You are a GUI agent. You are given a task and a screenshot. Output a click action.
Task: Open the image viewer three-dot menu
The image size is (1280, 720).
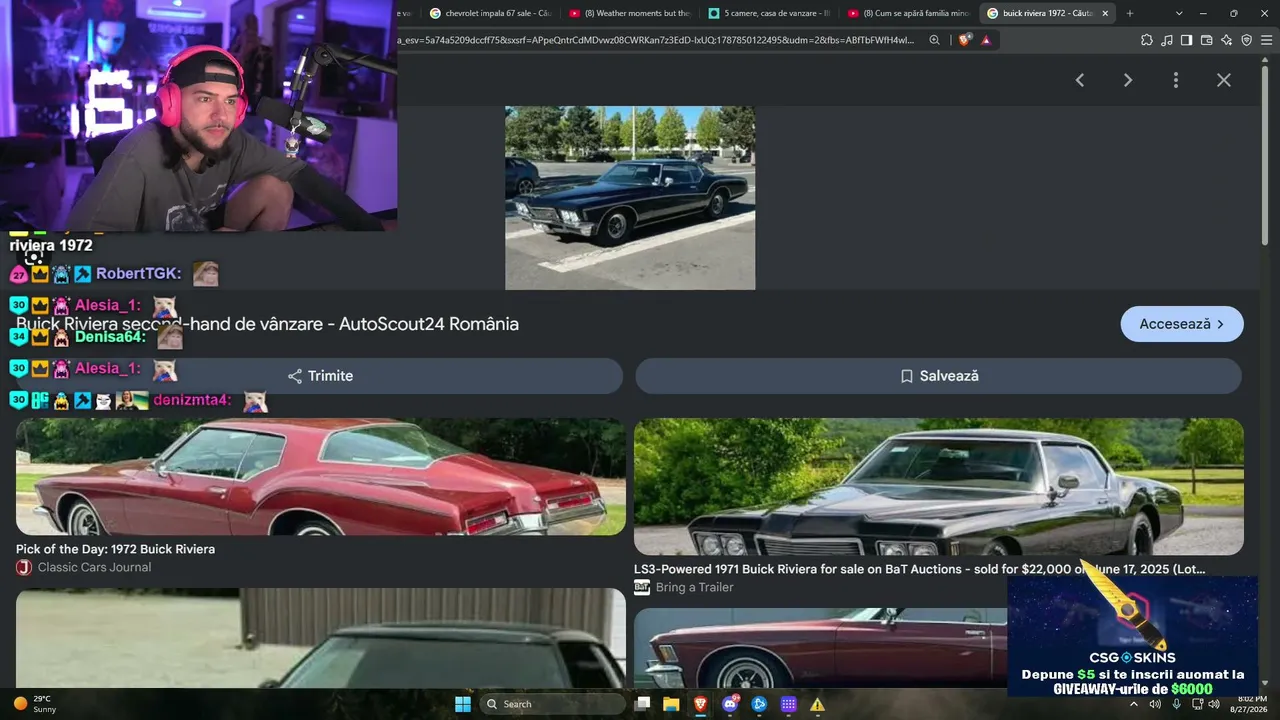point(1176,80)
